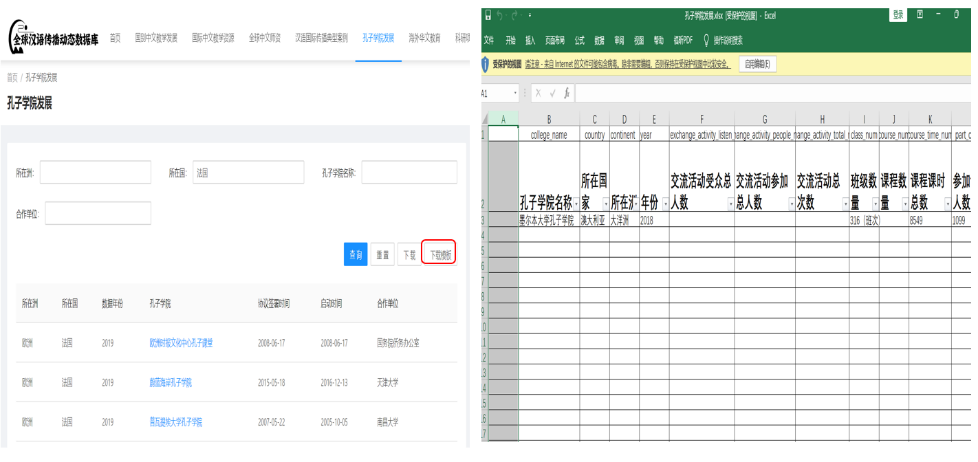Screen dimensions: 978x462
Task: Click the fx insert function icon
Action: coord(567,93)
